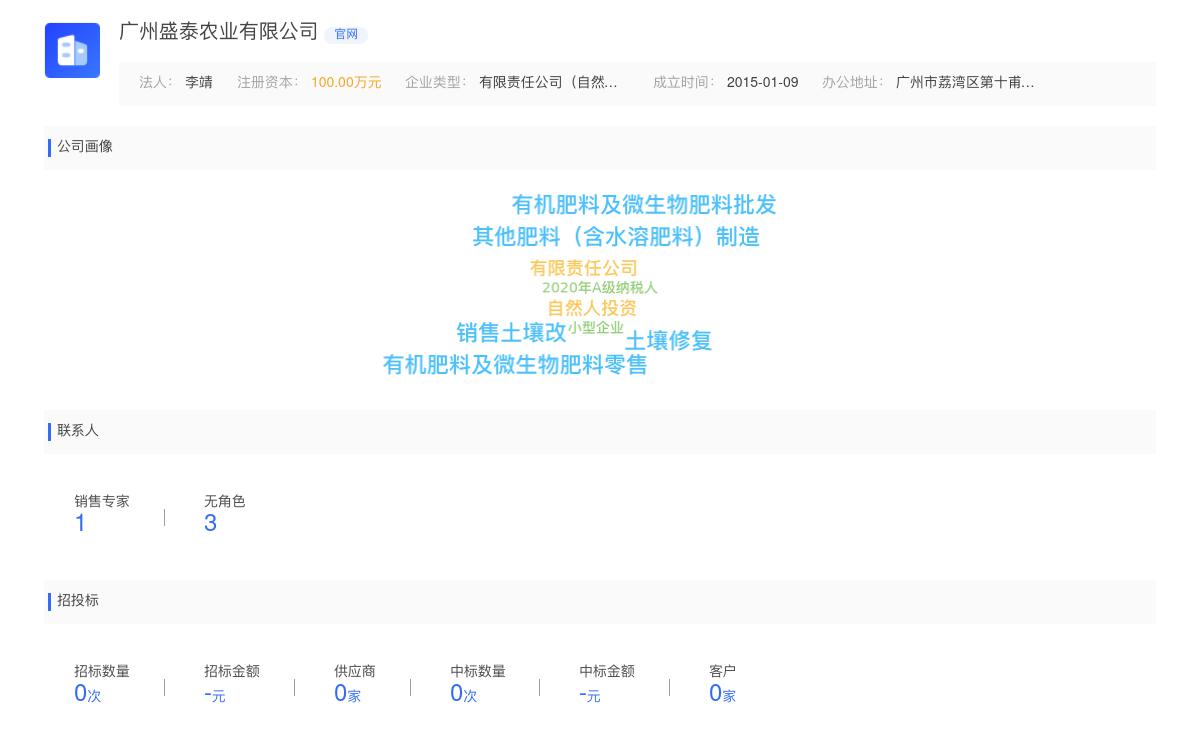Click the 销售土壤改 tag
Screen dimensions: 1200x752
511,332
